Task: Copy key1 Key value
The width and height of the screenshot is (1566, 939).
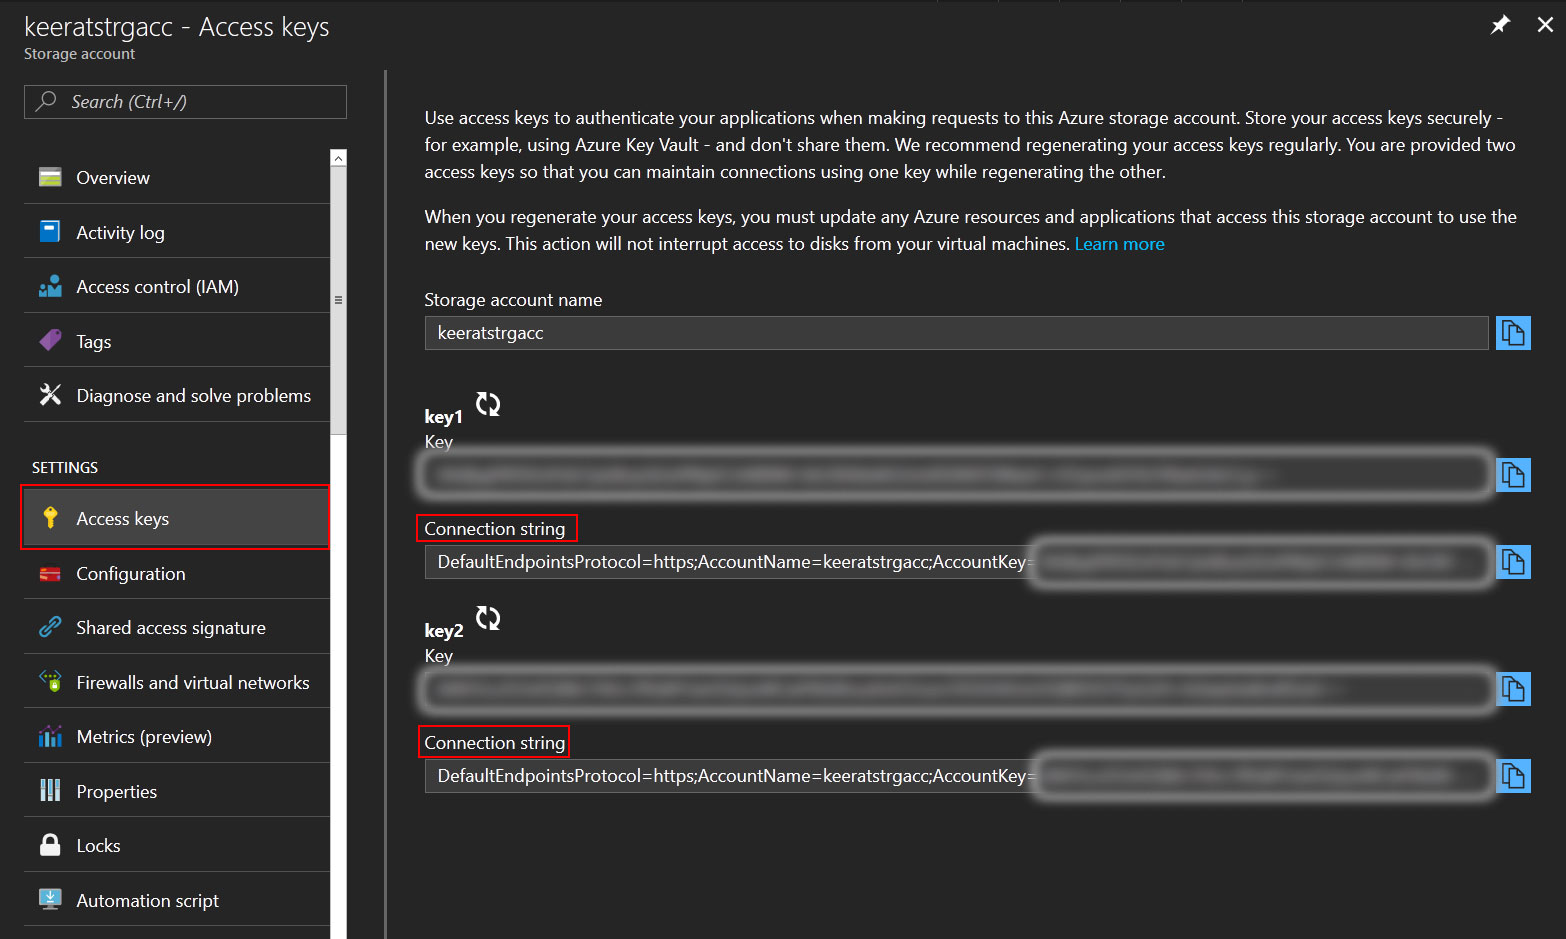Action: tap(1513, 475)
